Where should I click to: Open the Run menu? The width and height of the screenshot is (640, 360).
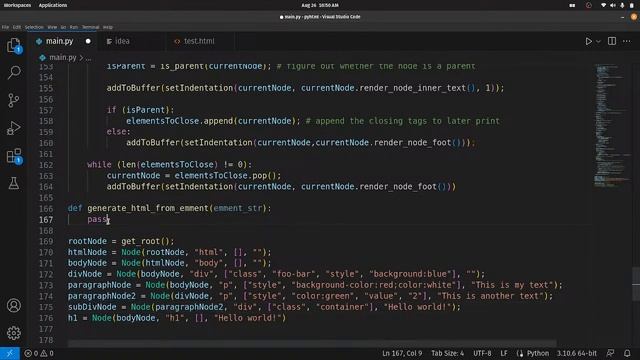[73, 27]
